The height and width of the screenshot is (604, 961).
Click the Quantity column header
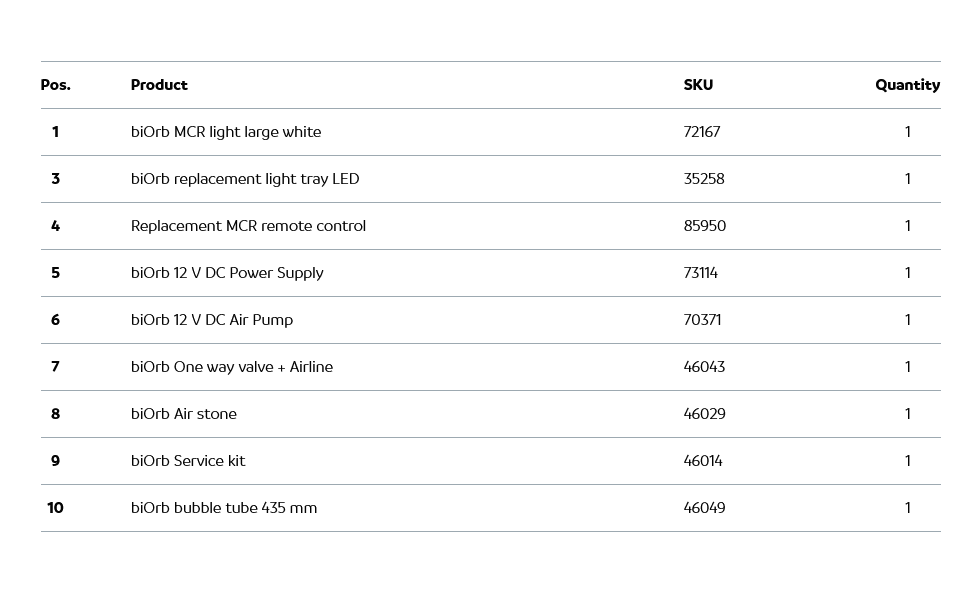(x=907, y=85)
